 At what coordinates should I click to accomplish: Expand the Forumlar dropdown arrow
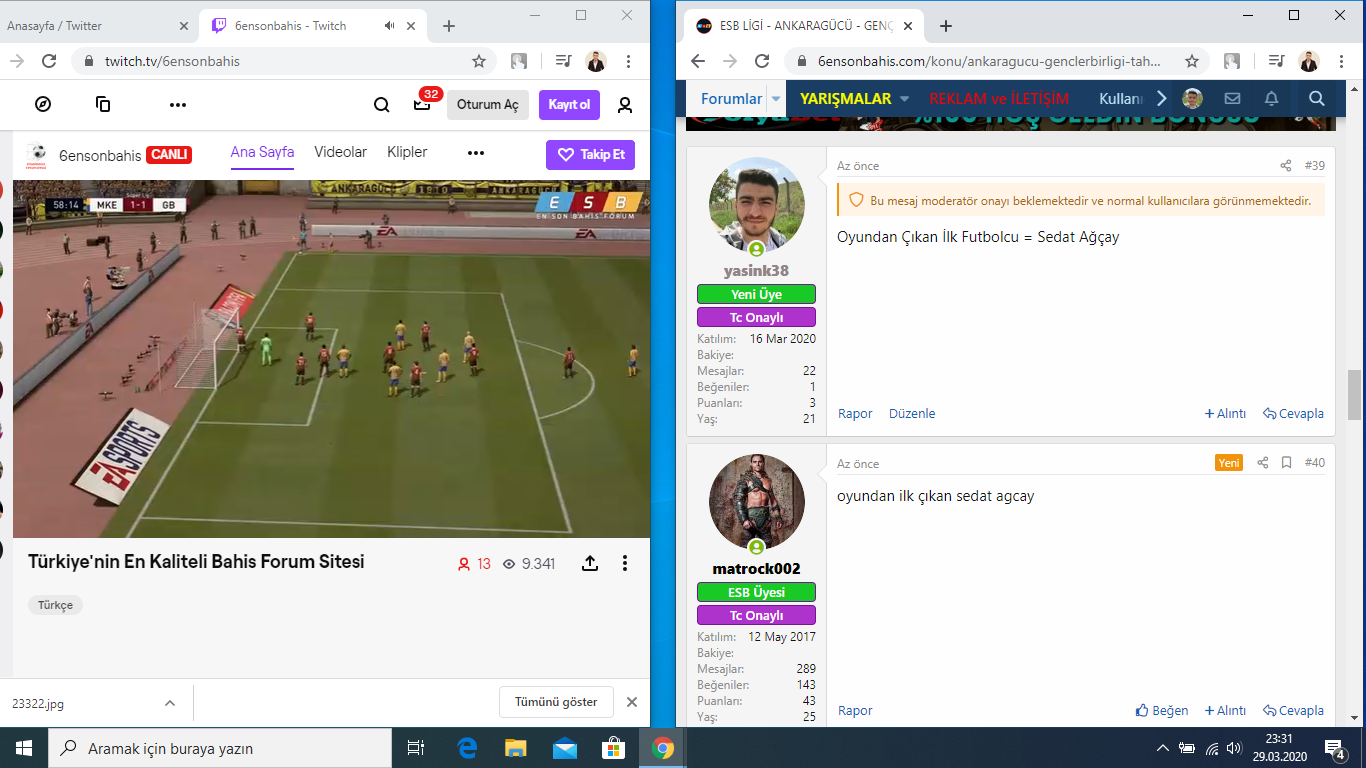click(x=776, y=98)
